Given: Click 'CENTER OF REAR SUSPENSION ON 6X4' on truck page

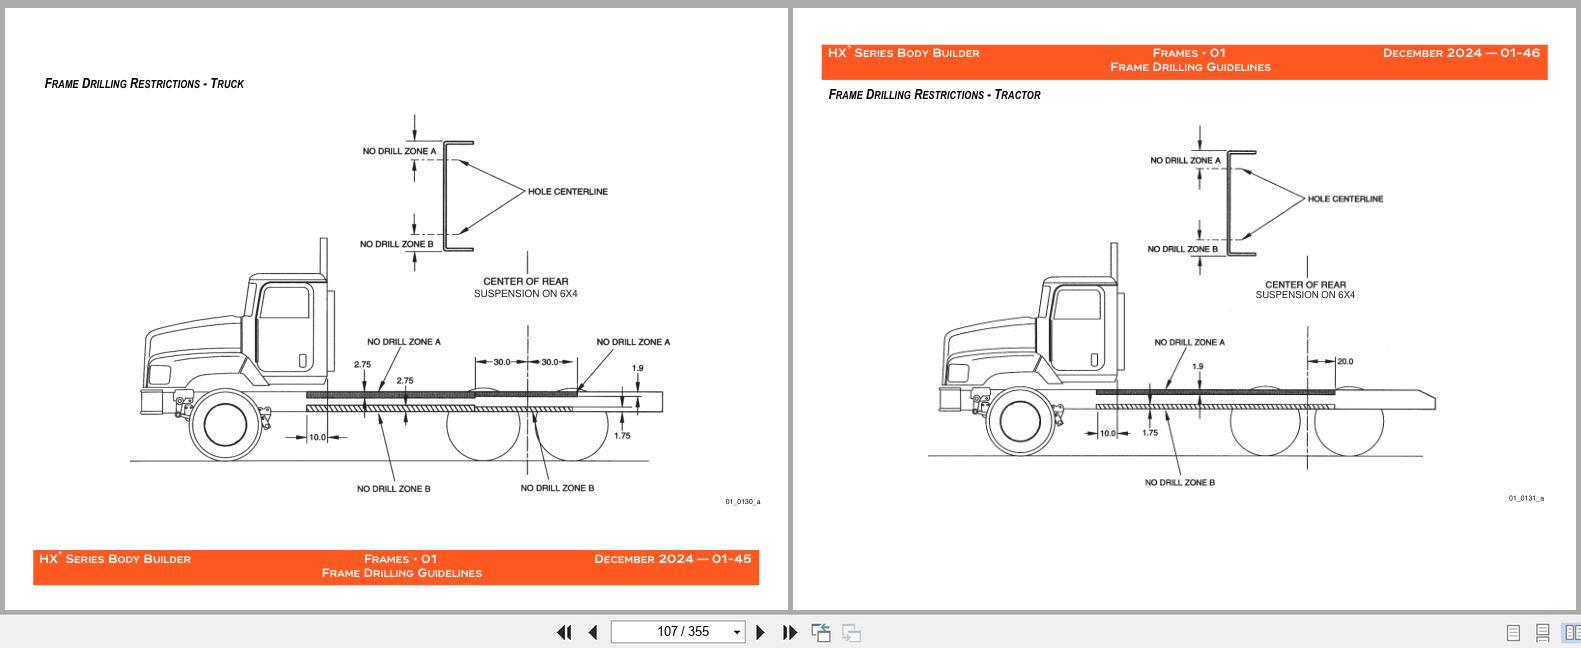Looking at the screenshot, I should [526, 288].
